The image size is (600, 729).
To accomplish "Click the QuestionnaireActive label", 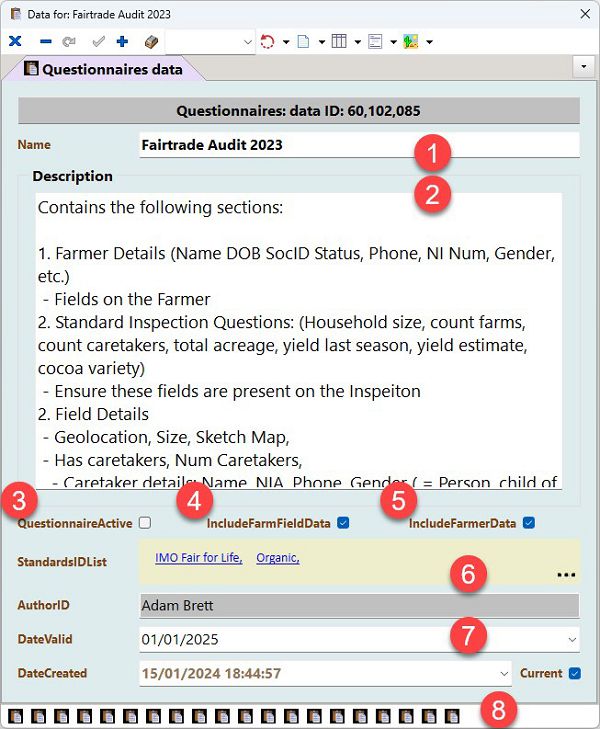I will pyautogui.click(x=75, y=523).
